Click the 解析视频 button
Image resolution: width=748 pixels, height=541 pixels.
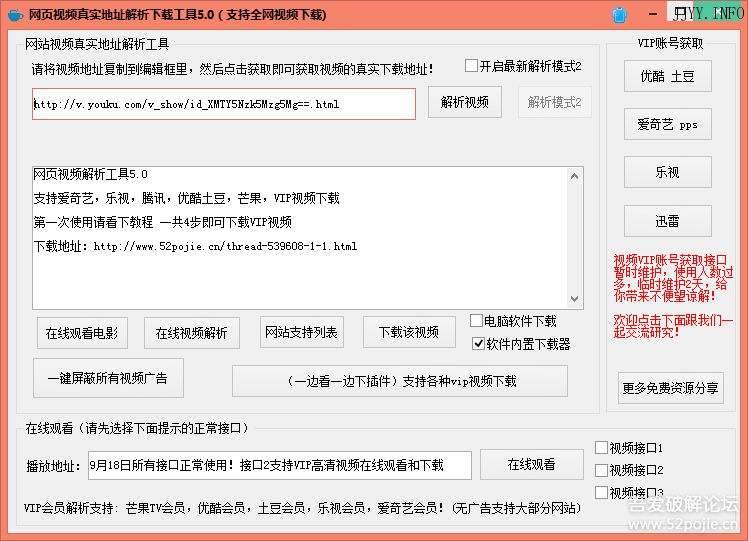pos(465,102)
